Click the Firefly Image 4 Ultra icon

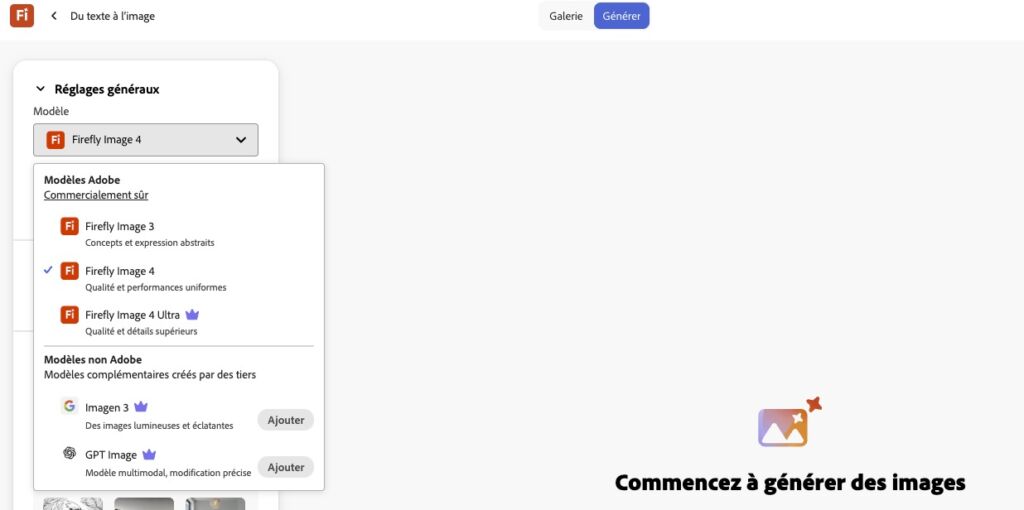pos(69,315)
